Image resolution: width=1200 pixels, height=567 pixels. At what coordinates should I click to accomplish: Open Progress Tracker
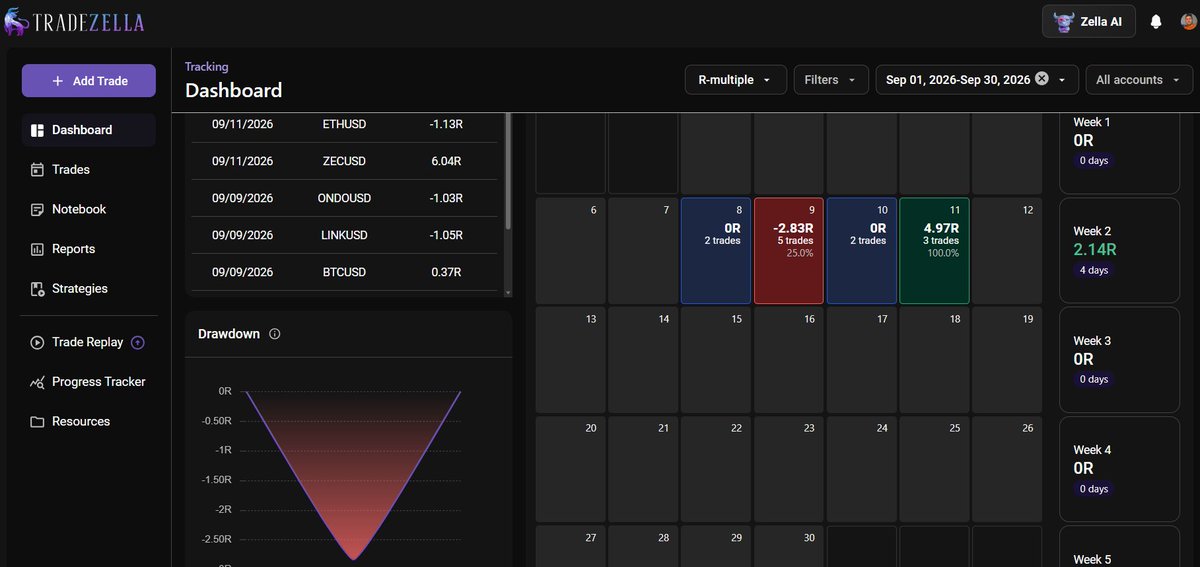(x=89, y=382)
